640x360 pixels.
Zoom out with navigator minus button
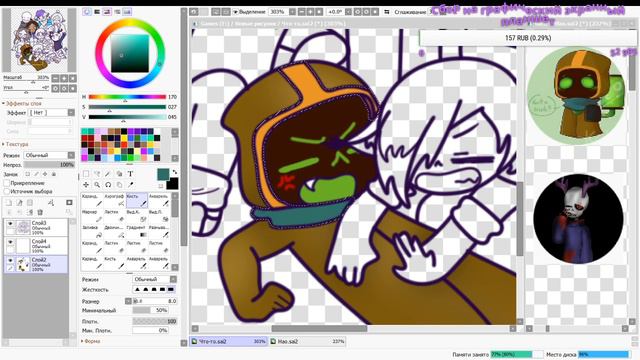click(55, 78)
